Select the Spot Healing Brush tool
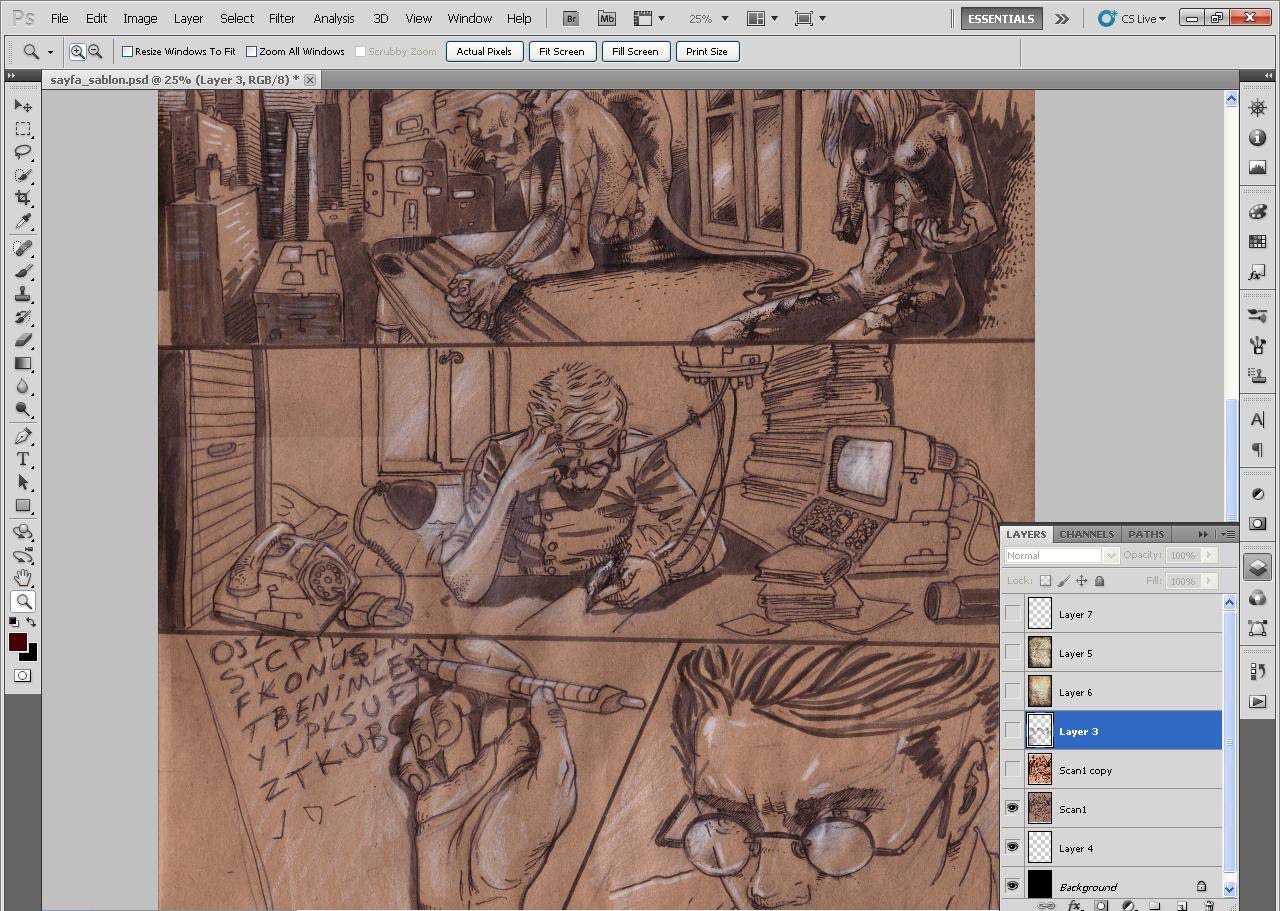 23,248
